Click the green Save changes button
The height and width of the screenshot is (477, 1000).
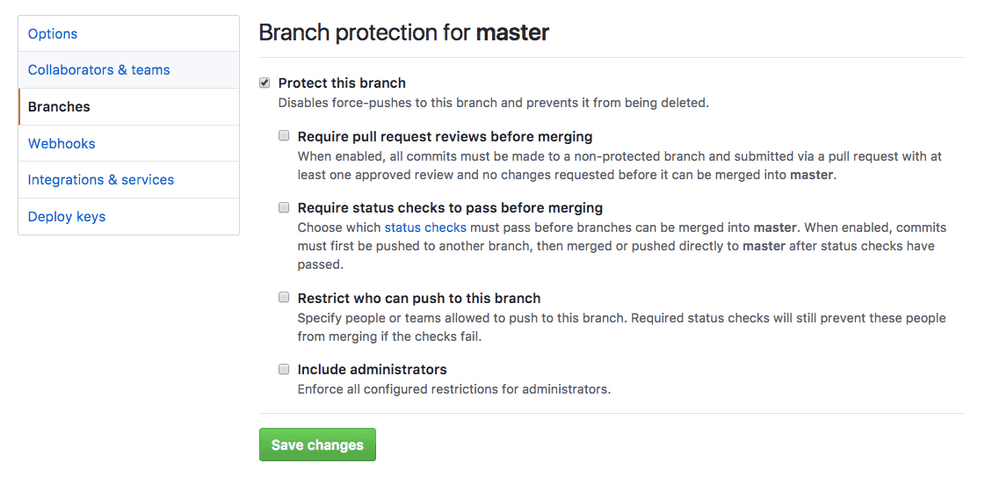[x=318, y=444]
